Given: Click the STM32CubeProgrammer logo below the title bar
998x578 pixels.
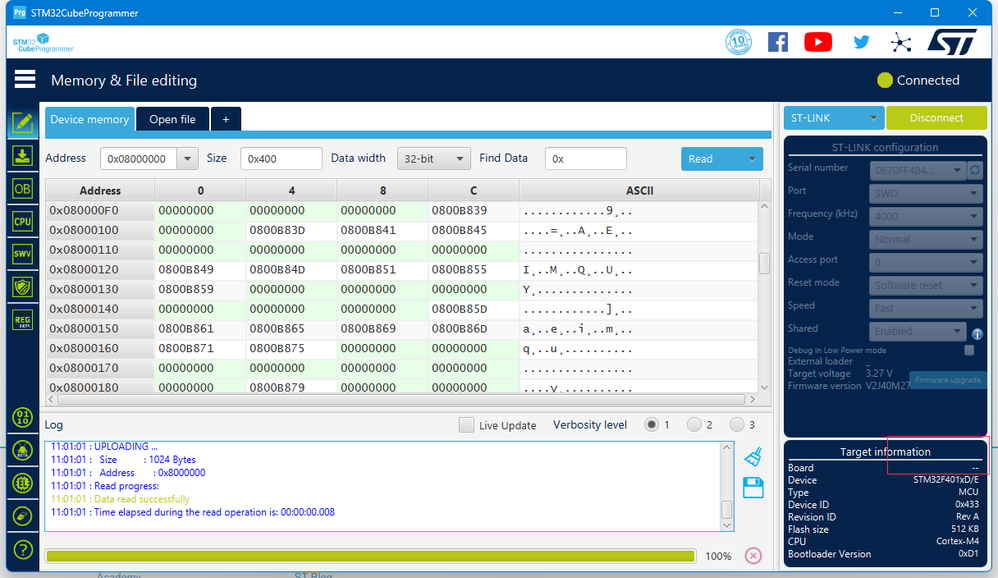Looking at the screenshot, I should tap(43, 43).
